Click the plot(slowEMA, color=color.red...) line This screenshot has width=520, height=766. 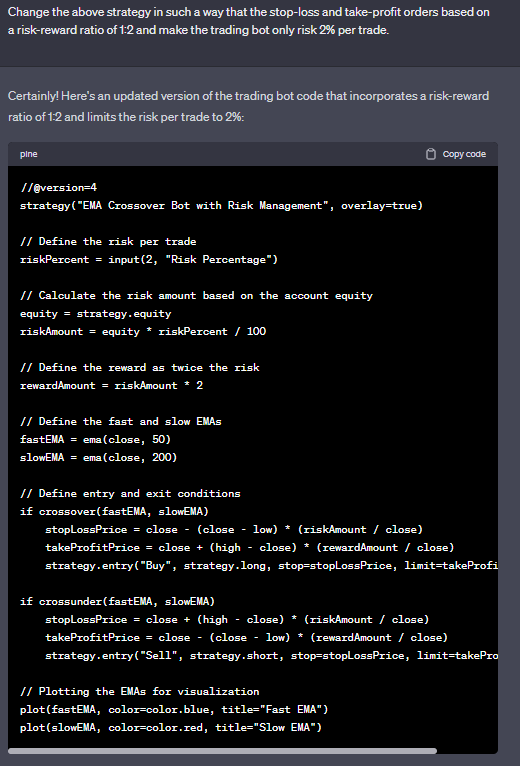[x=171, y=727]
